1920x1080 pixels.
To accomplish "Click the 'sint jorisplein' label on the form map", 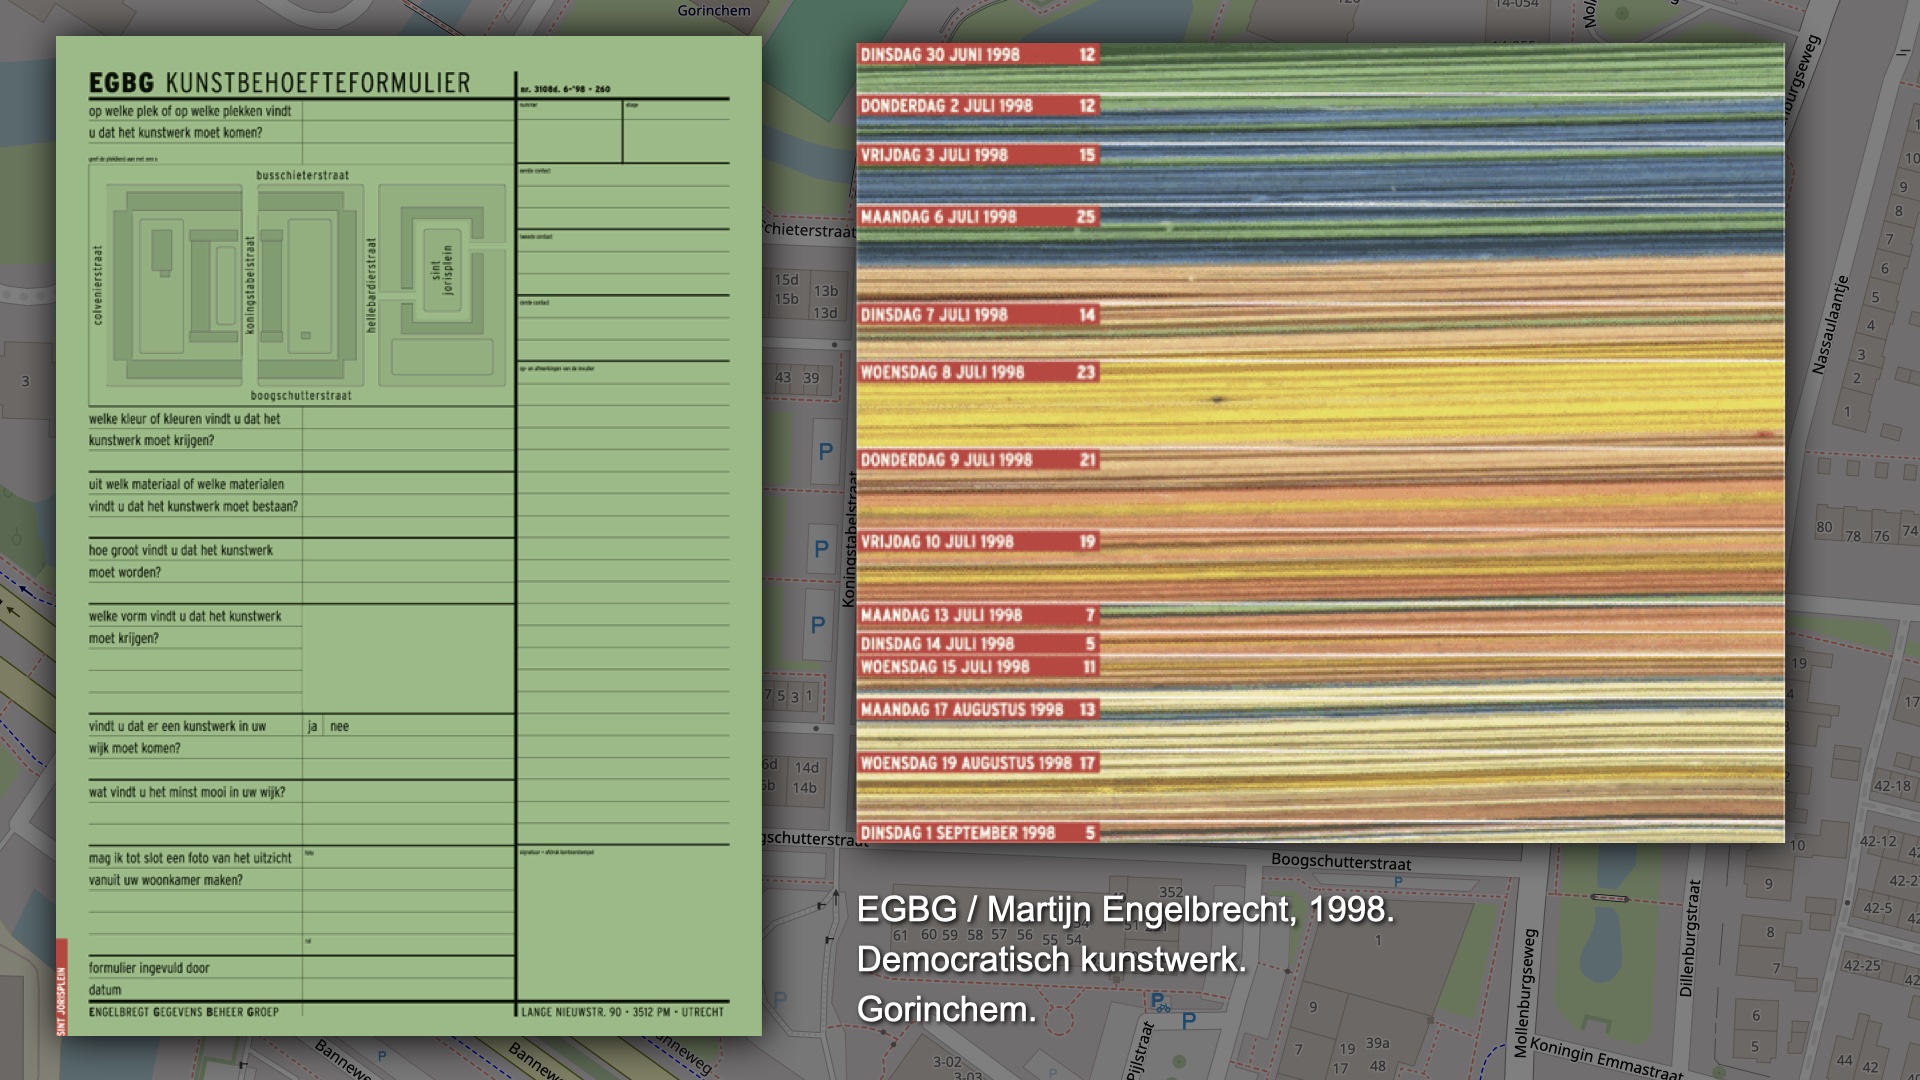I will [441, 270].
